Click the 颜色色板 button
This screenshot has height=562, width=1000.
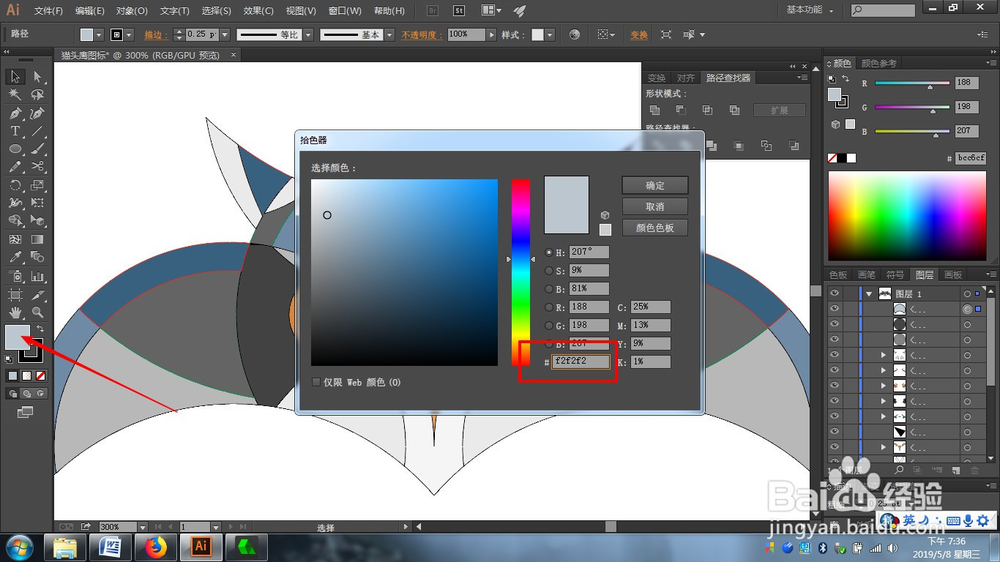(655, 228)
